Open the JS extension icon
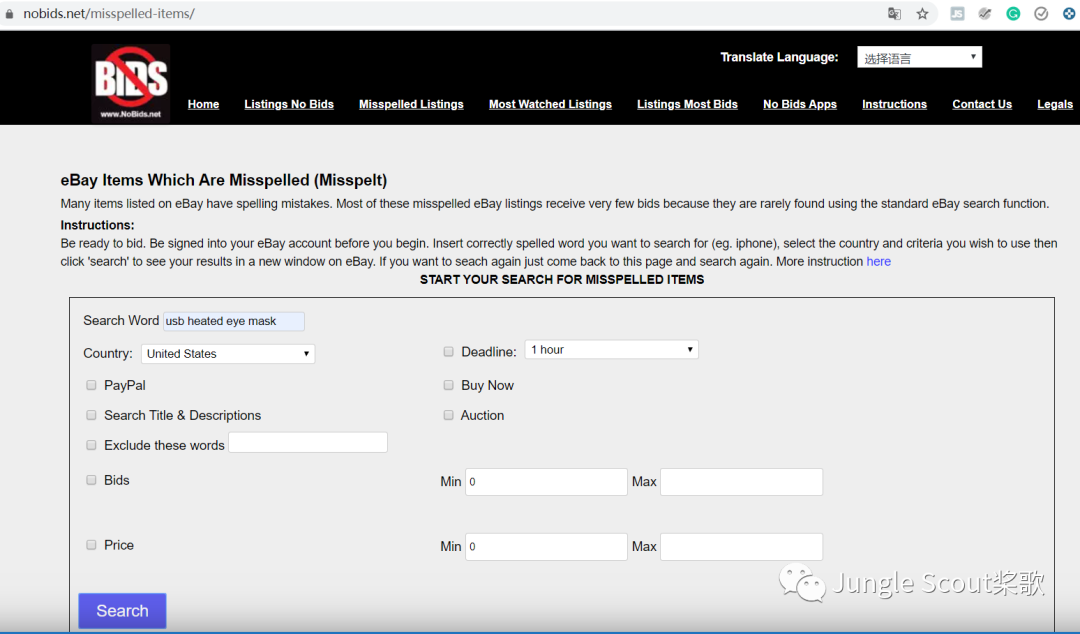The width and height of the screenshot is (1080, 634). pyautogui.click(x=957, y=14)
